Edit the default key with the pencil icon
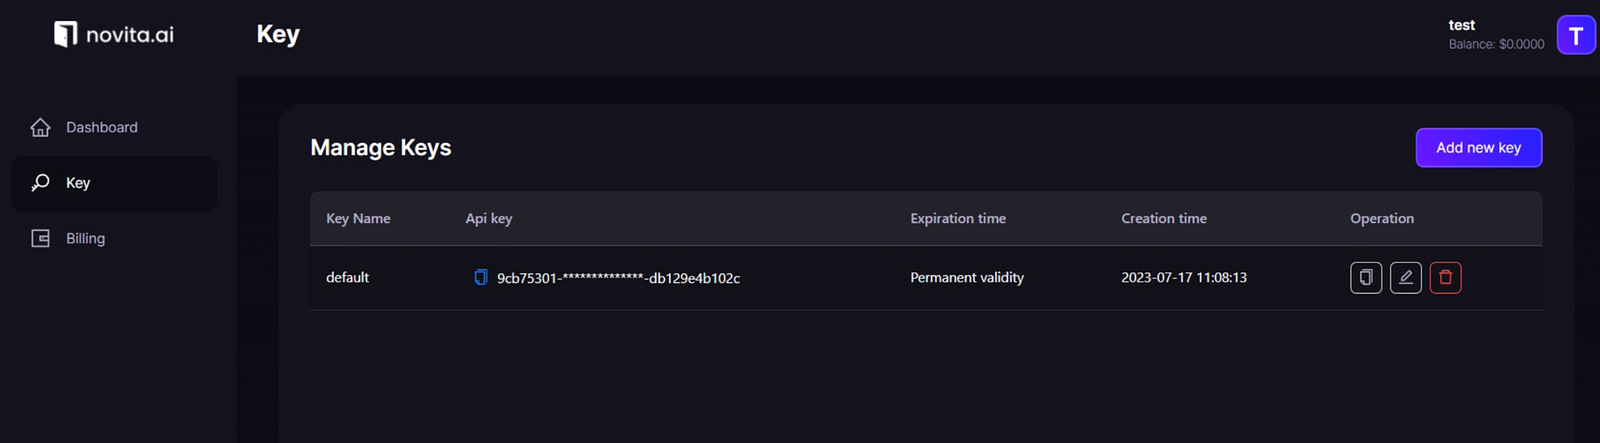1600x443 pixels. coord(1405,277)
